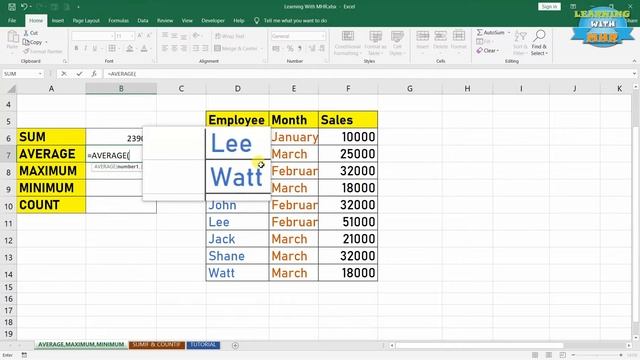This screenshot has width=640, height=360.
Task: Switch to the Formulas tab
Action: (118, 20)
